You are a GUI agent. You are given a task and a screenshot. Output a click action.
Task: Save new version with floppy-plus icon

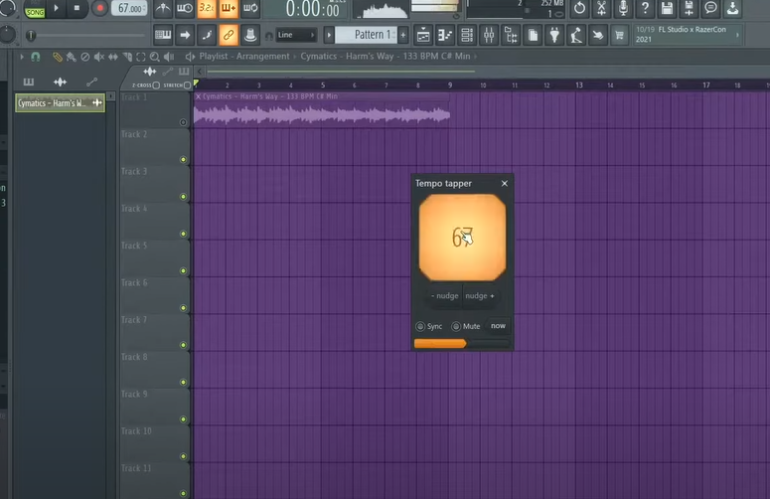[x=689, y=8]
